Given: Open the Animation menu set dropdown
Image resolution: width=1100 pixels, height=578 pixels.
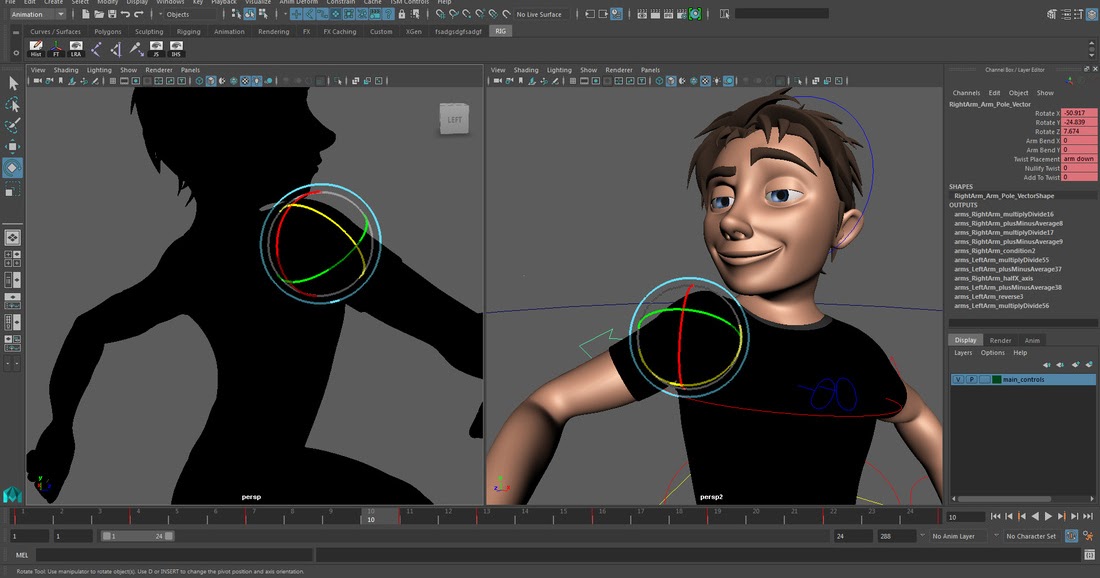Looking at the screenshot, I should [x=38, y=14].
